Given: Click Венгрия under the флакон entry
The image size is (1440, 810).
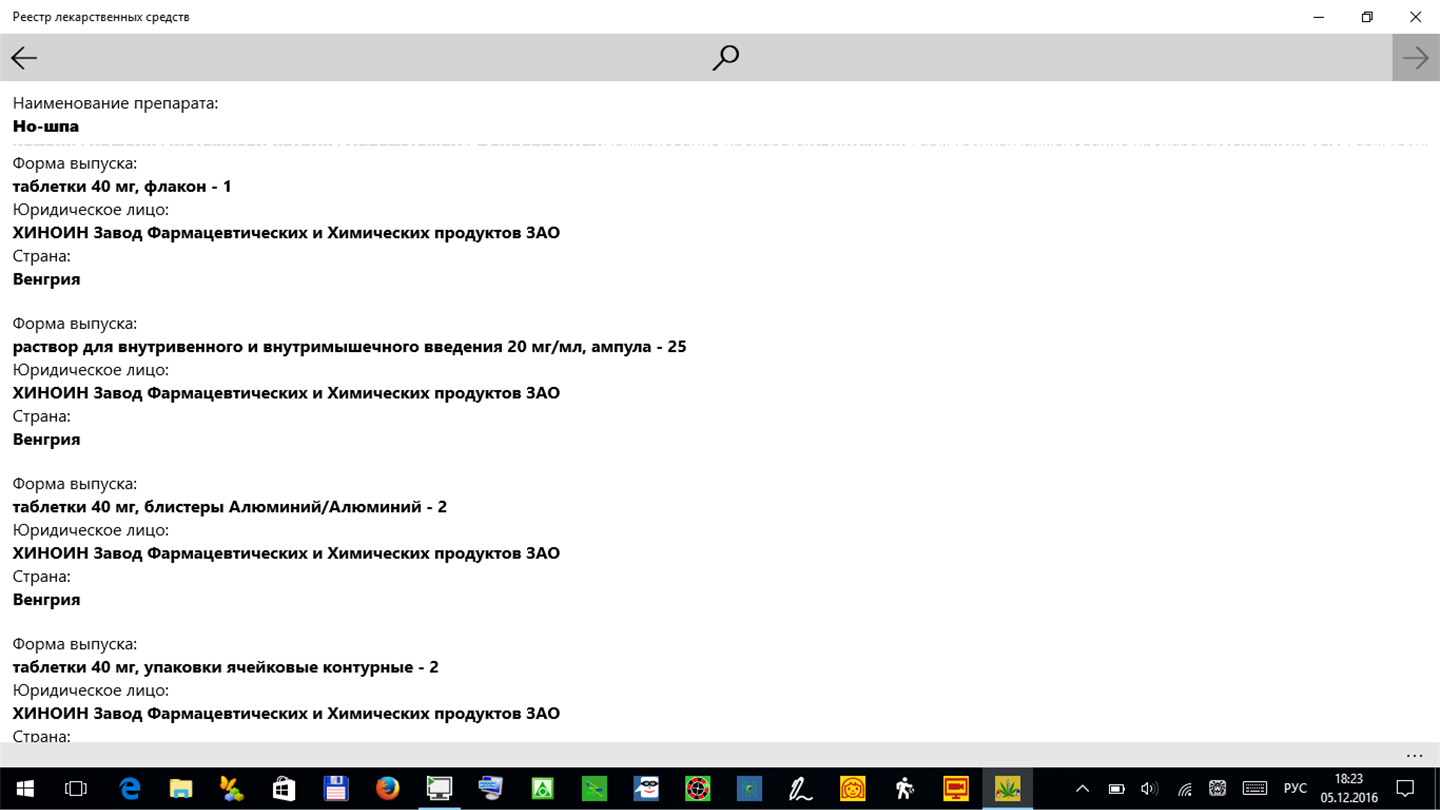Looking at the screenshot, I should point(46,279).
